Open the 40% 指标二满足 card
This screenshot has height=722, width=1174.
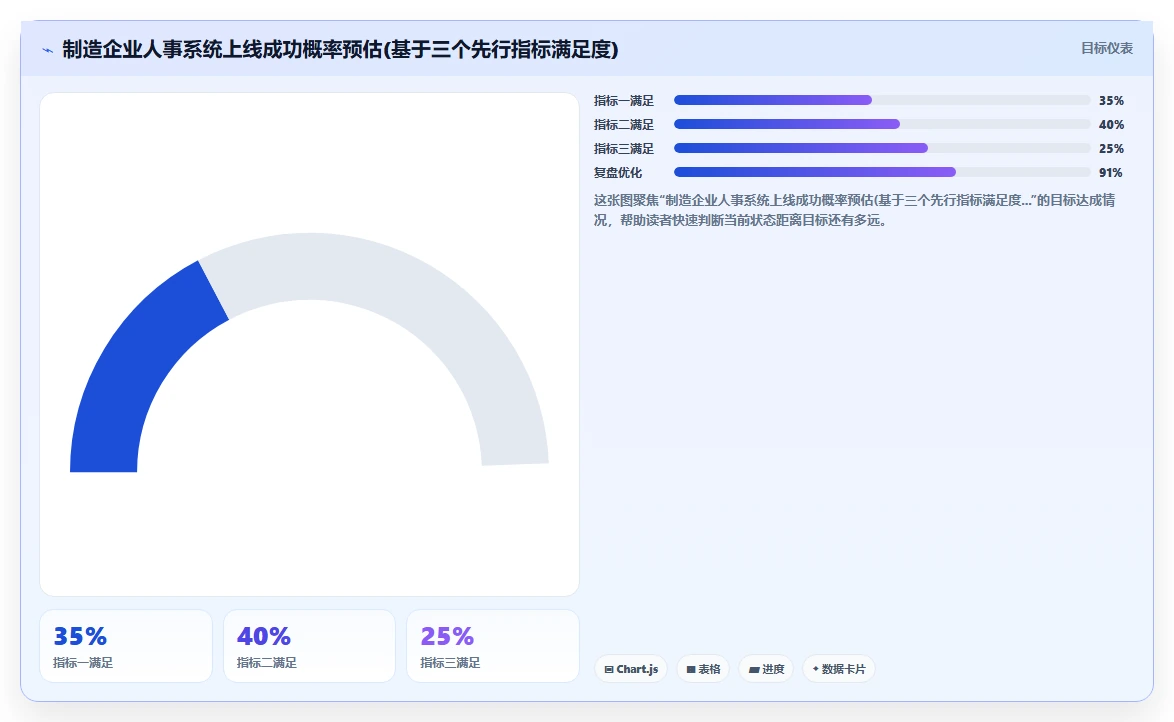[309, 646]
